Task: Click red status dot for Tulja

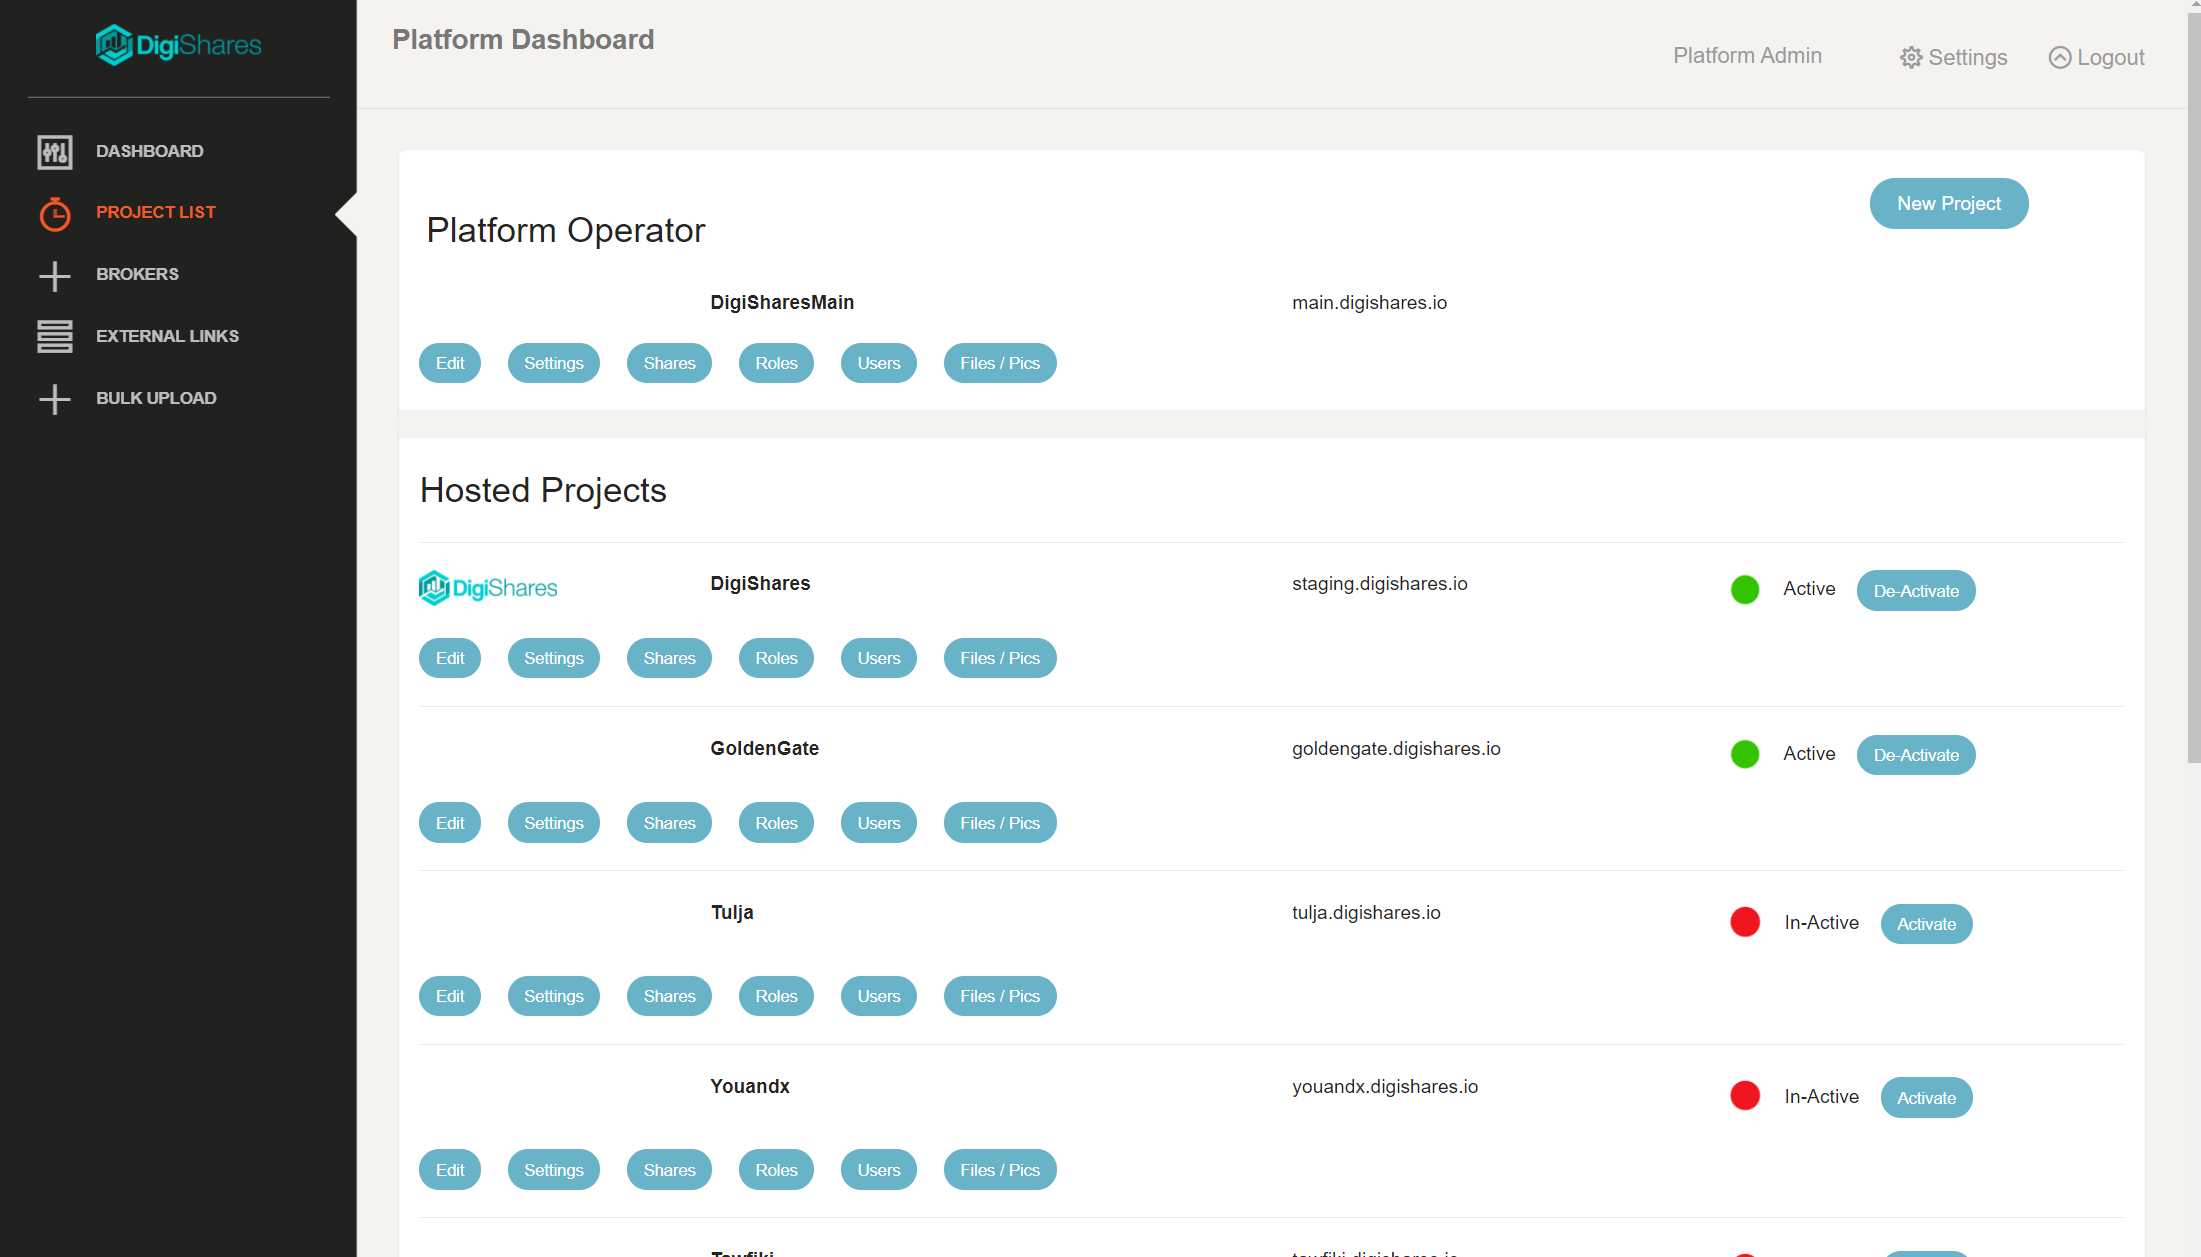Action: click(x=1745, y=922)
